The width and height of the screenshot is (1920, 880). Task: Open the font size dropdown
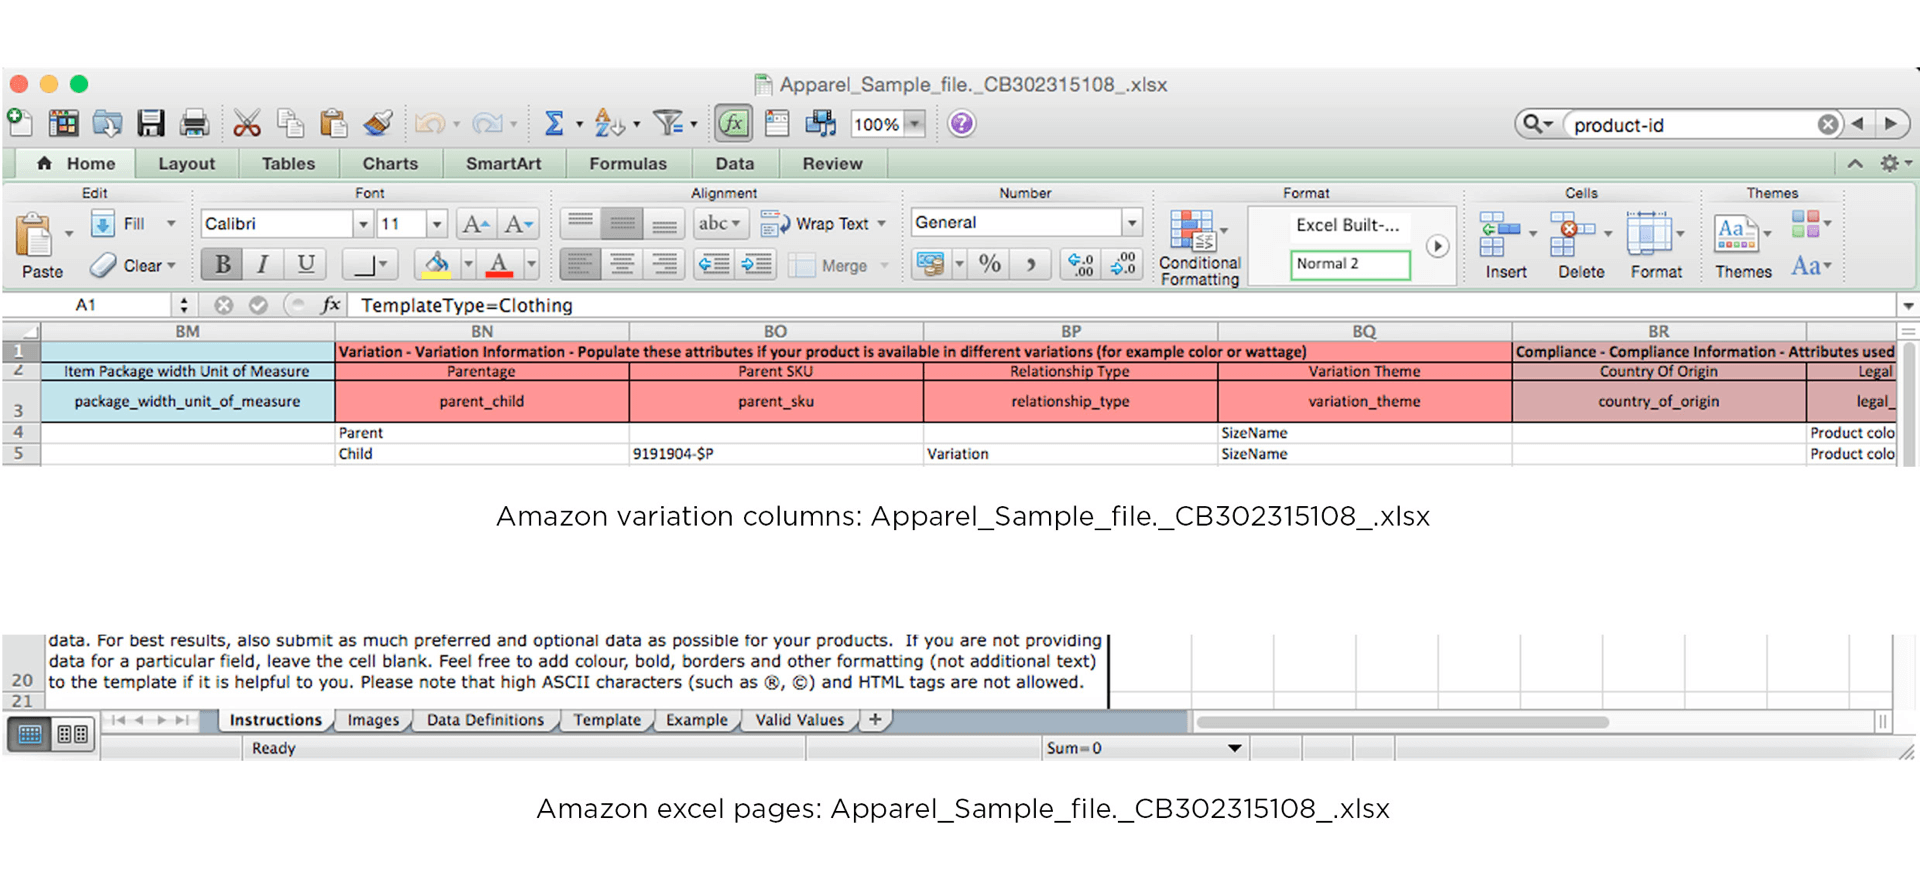click(436, 224)
